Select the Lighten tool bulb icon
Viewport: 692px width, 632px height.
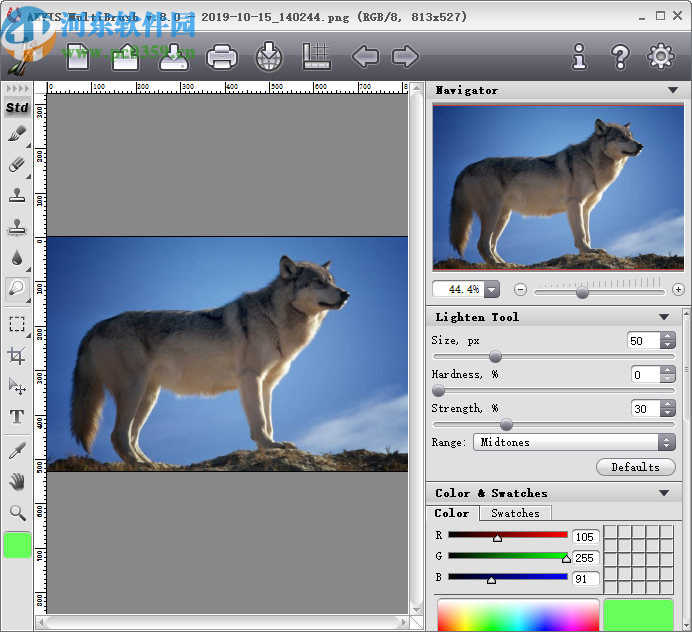pyautogui.click(x=17, y=289)
